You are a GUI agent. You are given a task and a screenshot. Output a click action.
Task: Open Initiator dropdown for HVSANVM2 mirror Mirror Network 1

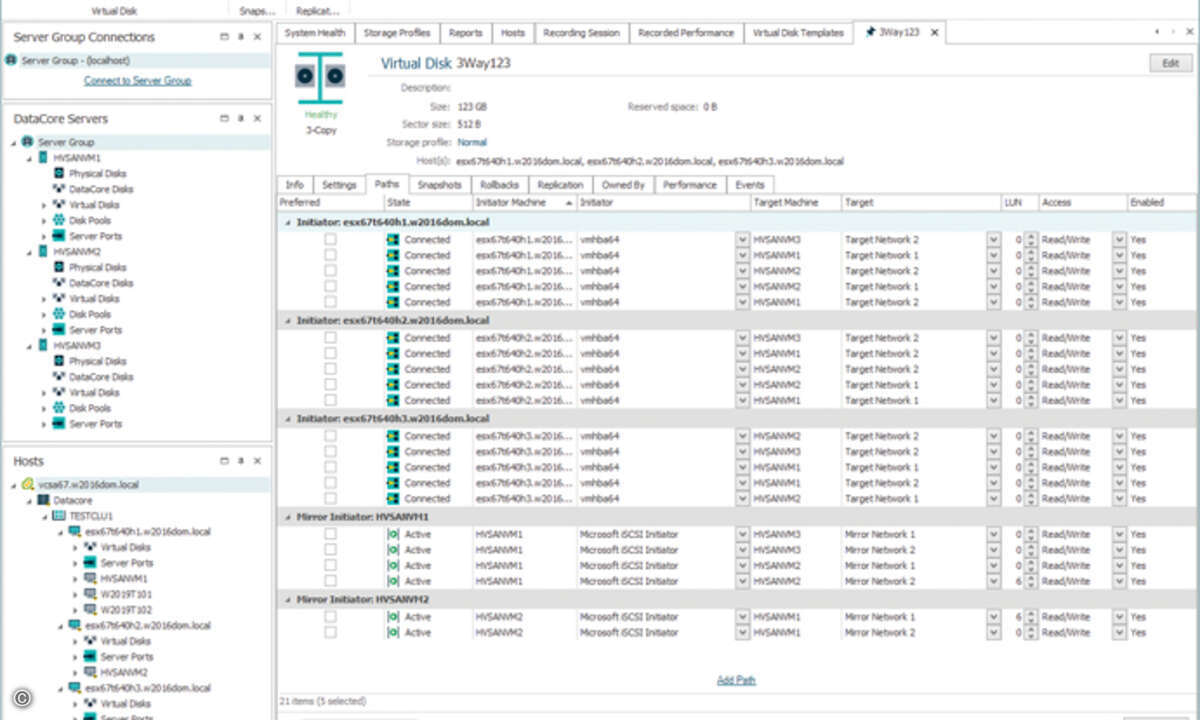pyautogui.click(x=742, y=617)
